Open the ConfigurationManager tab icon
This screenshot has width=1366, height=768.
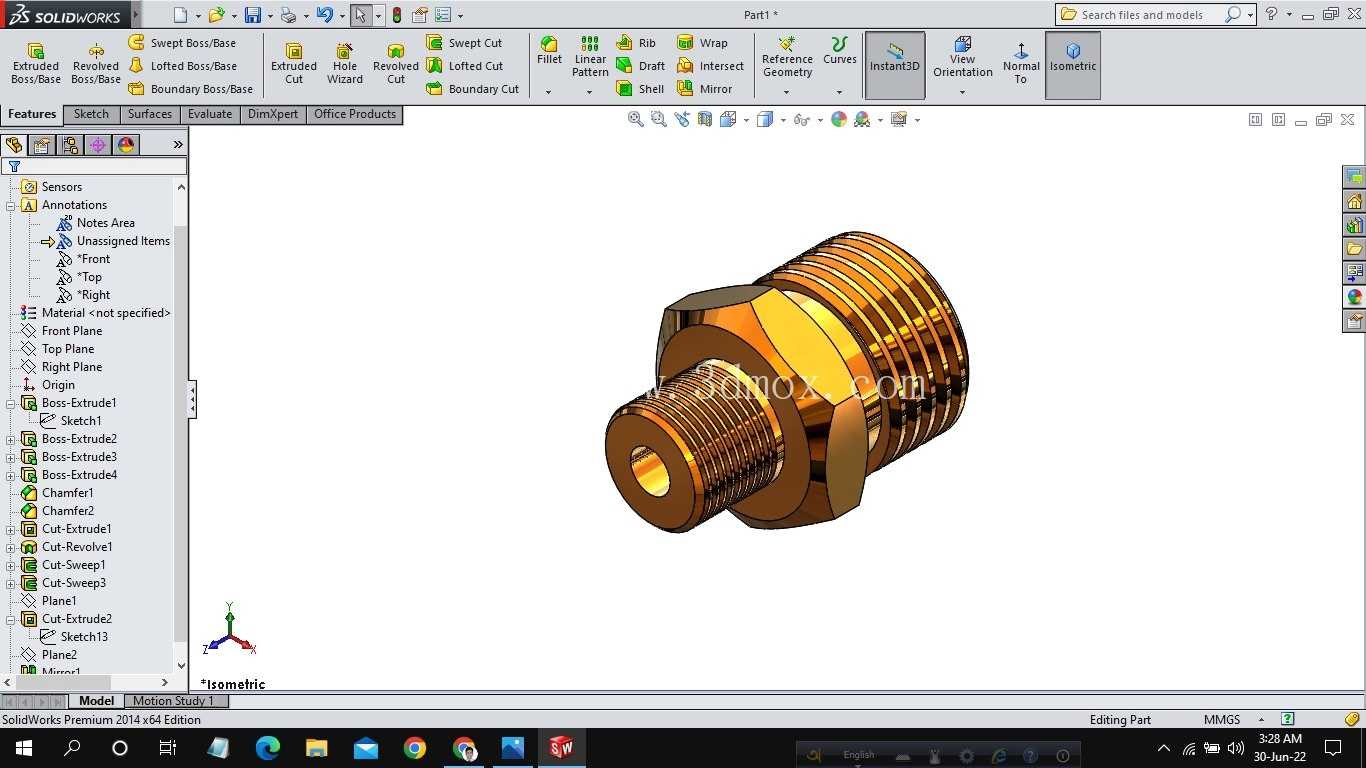pos(70,145)
